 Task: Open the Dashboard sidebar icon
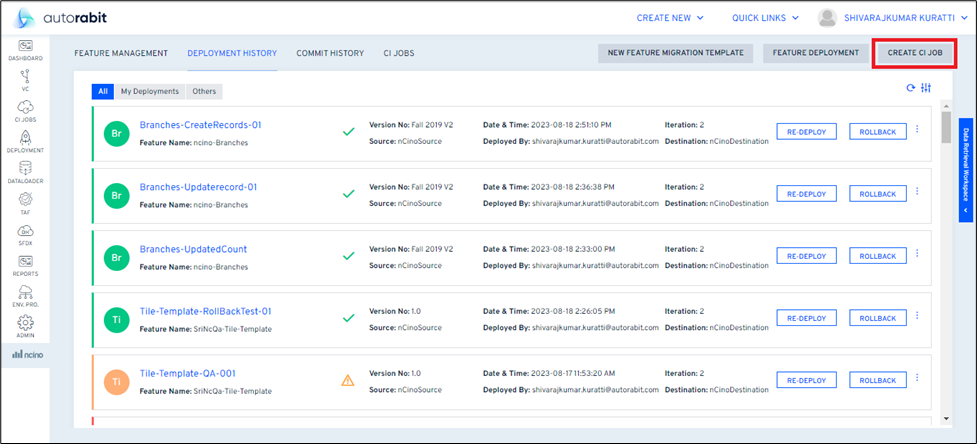pos(25,48)
